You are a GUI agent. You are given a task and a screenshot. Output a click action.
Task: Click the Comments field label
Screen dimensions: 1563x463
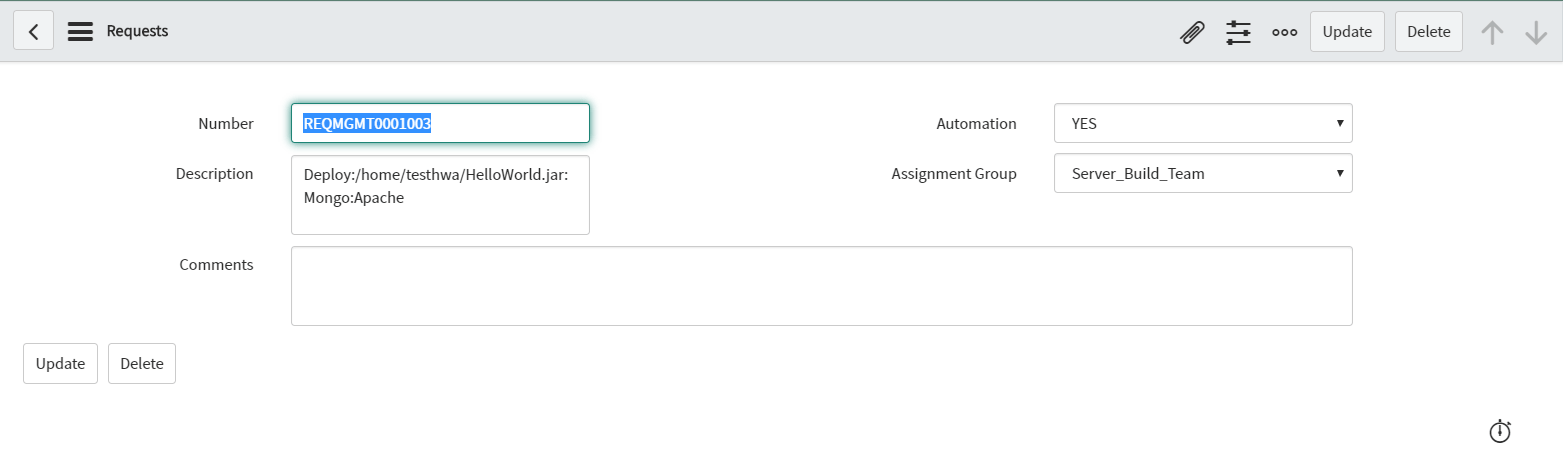(216, 265)
